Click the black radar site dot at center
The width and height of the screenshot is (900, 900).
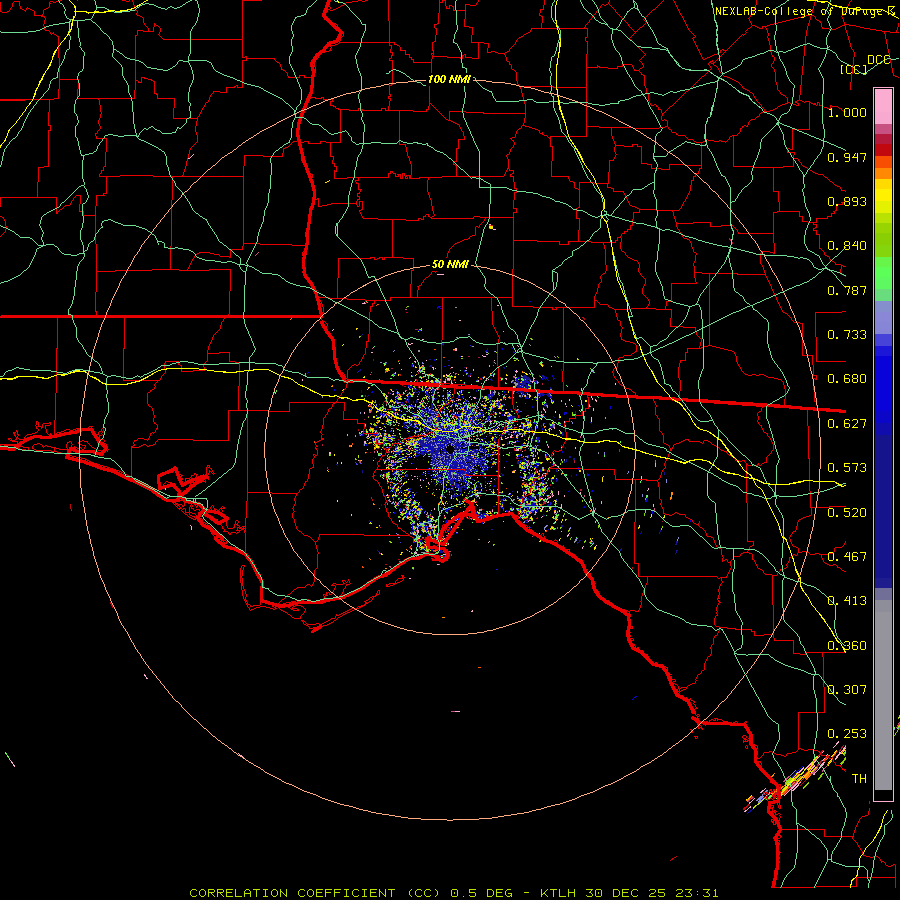tap(450, 449)
